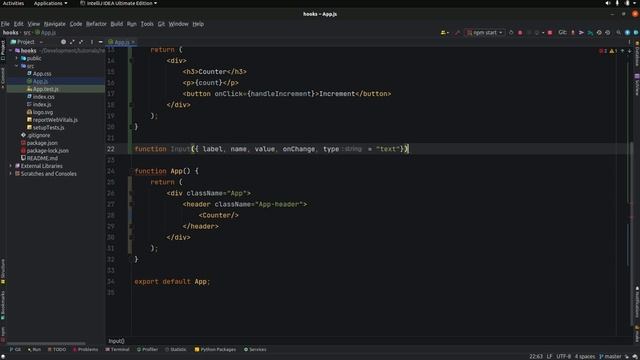Select package.json in project tree
Viewport: 640px width, 360px height.
[42, 143]
